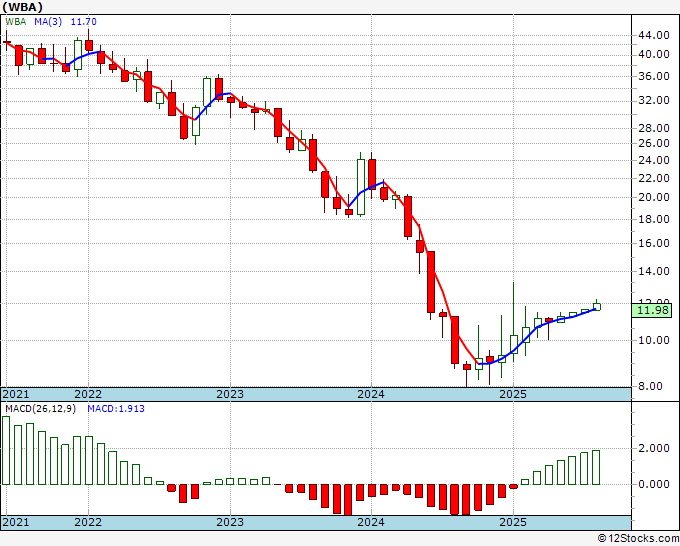
Task: Click the 22.00 price axis label
Action: click(x=654, y=178)
